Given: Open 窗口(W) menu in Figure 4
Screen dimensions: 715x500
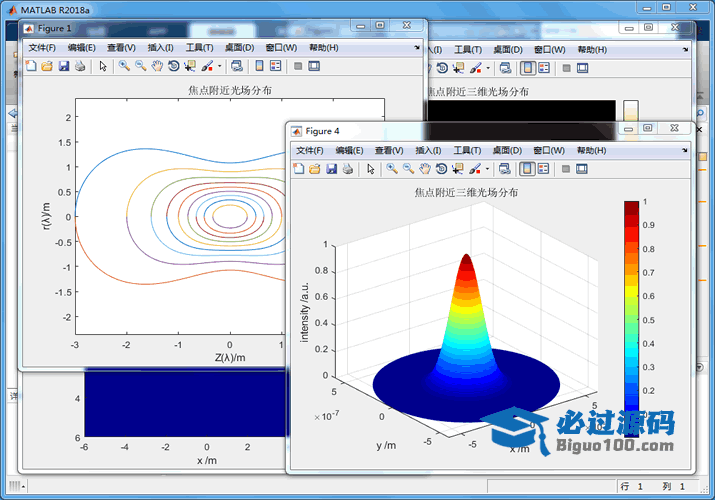Looking at the screenshot, I should point(549,151).
